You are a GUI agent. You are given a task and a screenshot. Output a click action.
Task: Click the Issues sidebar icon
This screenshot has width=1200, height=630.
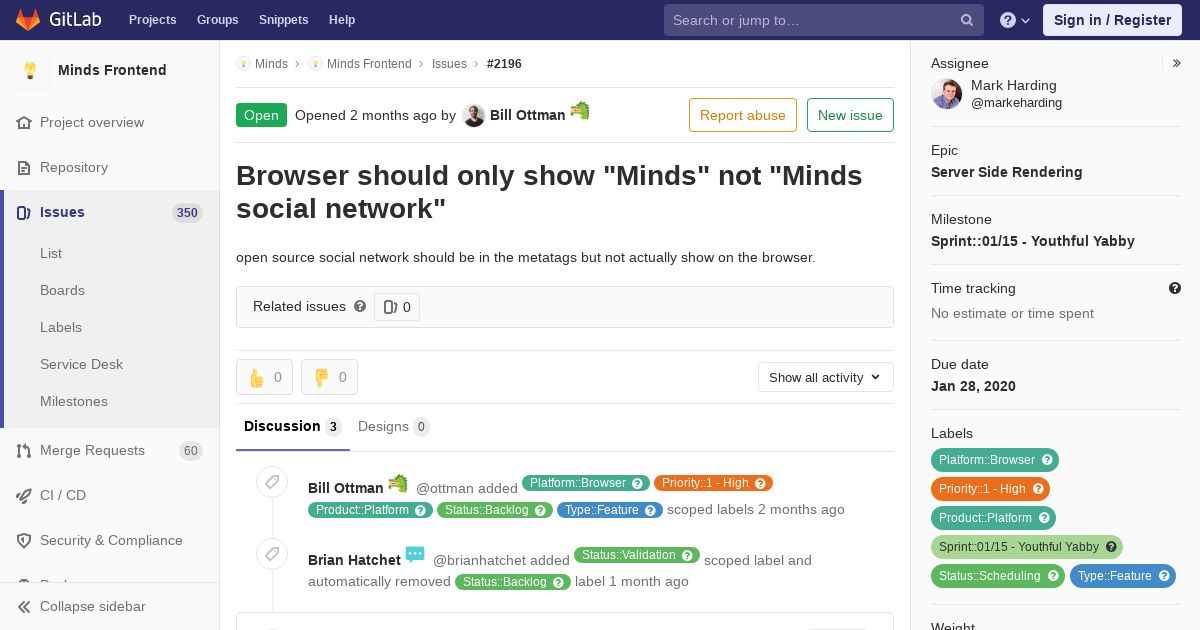click(24, 213)
